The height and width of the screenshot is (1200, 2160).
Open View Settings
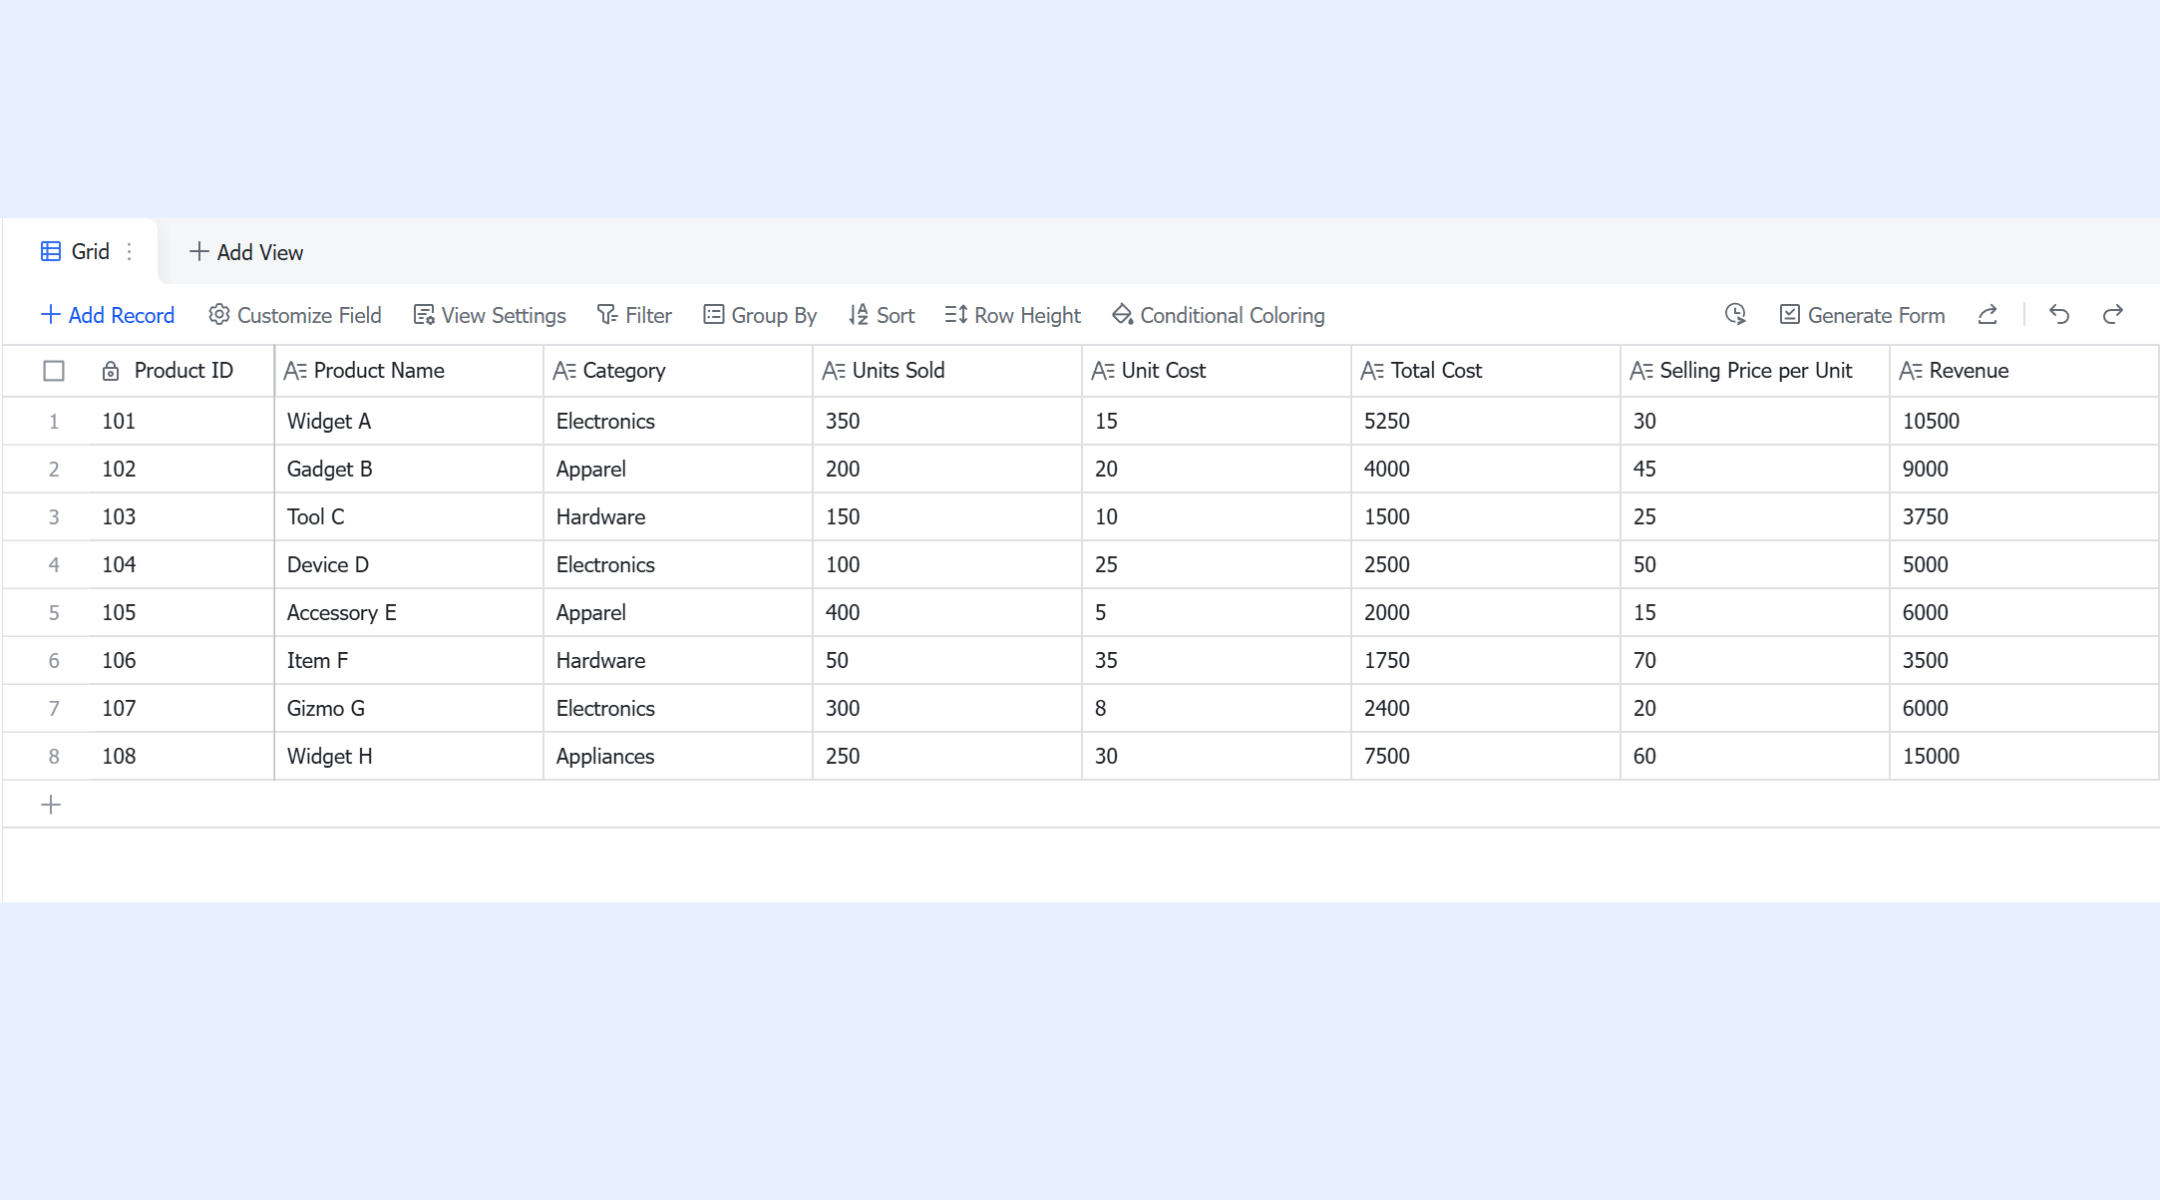tap(490, 315)
